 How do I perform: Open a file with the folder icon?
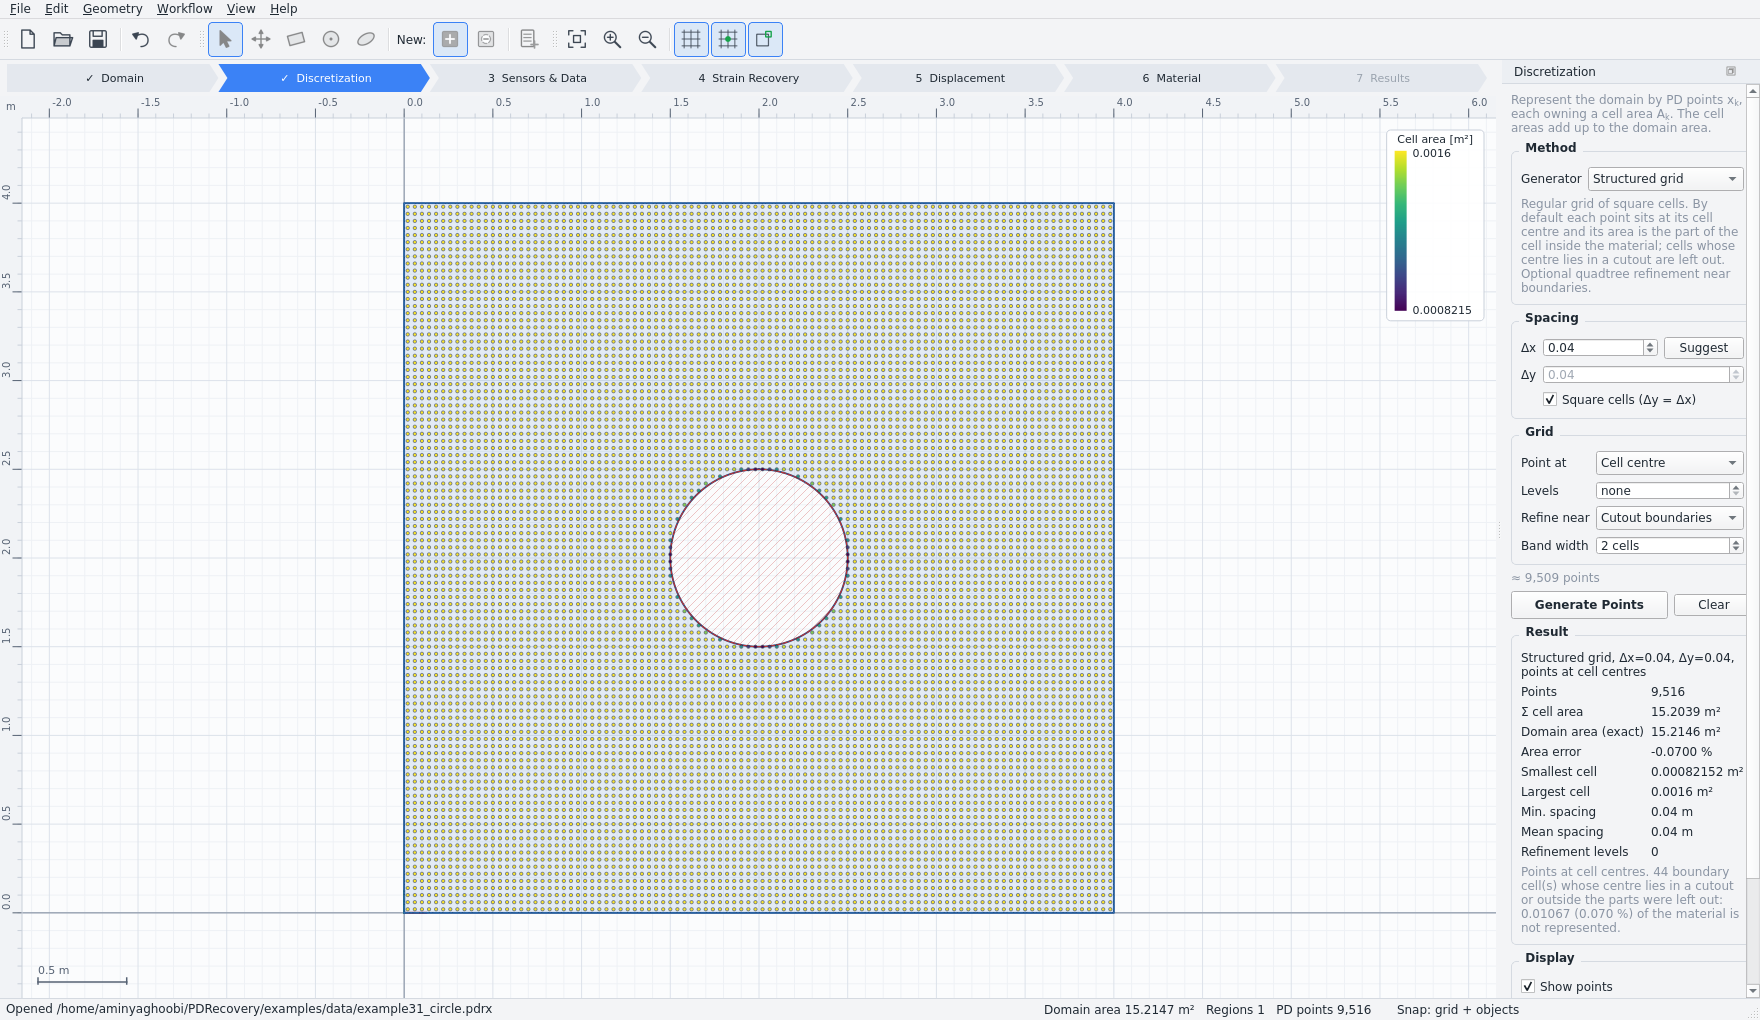[63, 39]
